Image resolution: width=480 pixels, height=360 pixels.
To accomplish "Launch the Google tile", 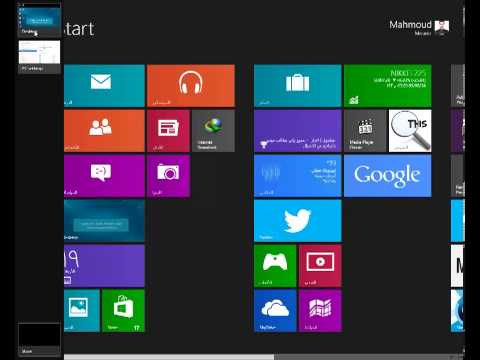I will [x=388, y=176].
